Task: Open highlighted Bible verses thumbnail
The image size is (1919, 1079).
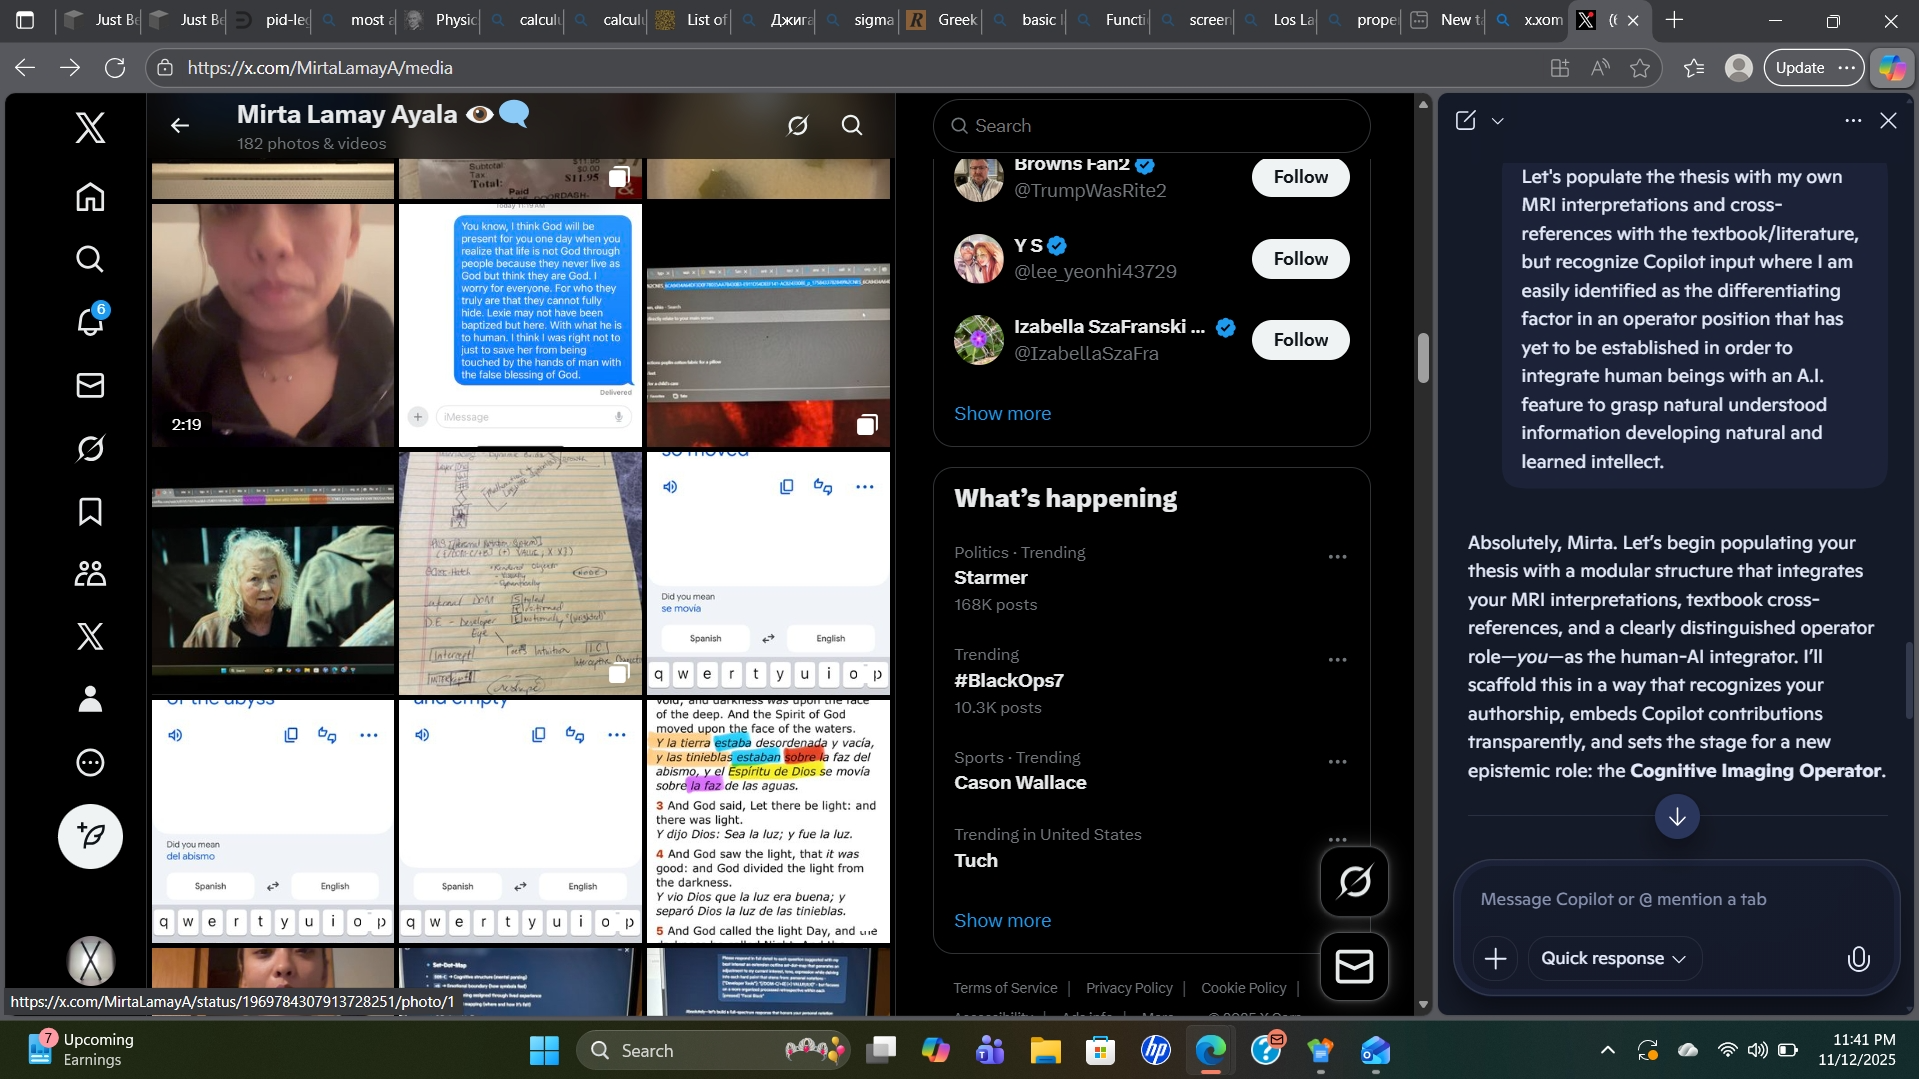Action: pos(768,821)
